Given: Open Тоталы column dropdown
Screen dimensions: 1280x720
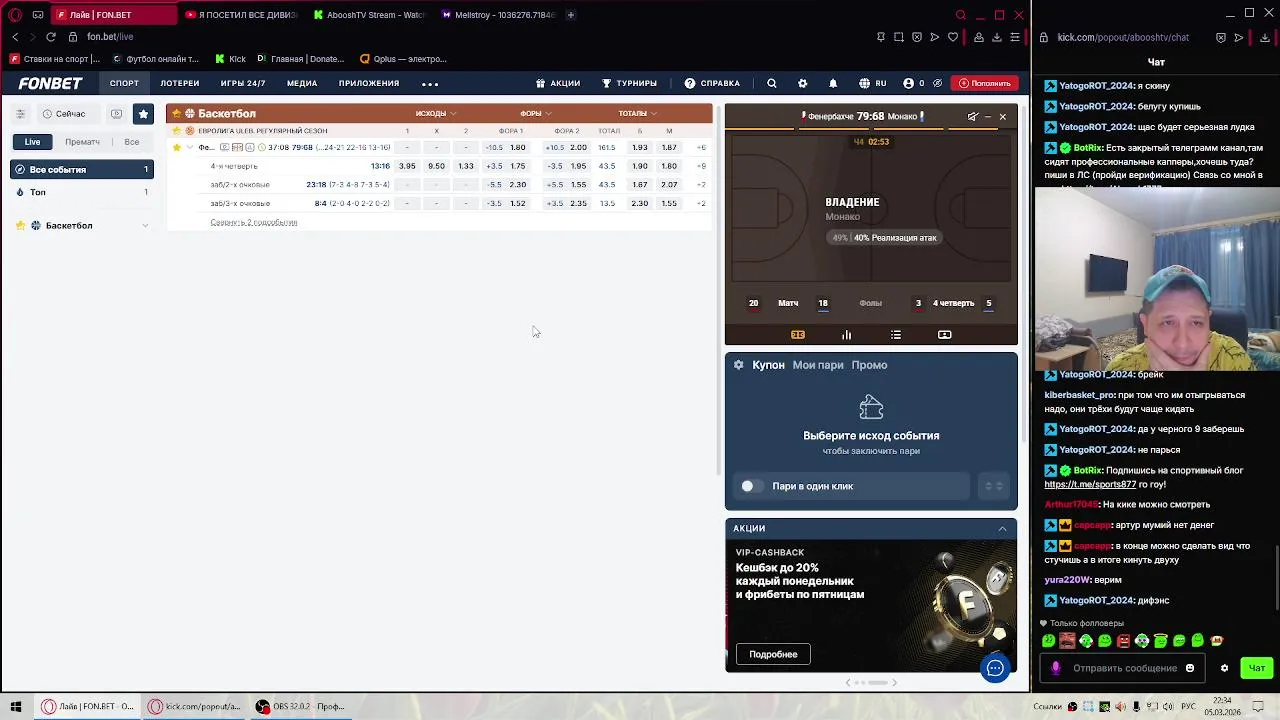Looking at the screenshot, I should 637,114.
